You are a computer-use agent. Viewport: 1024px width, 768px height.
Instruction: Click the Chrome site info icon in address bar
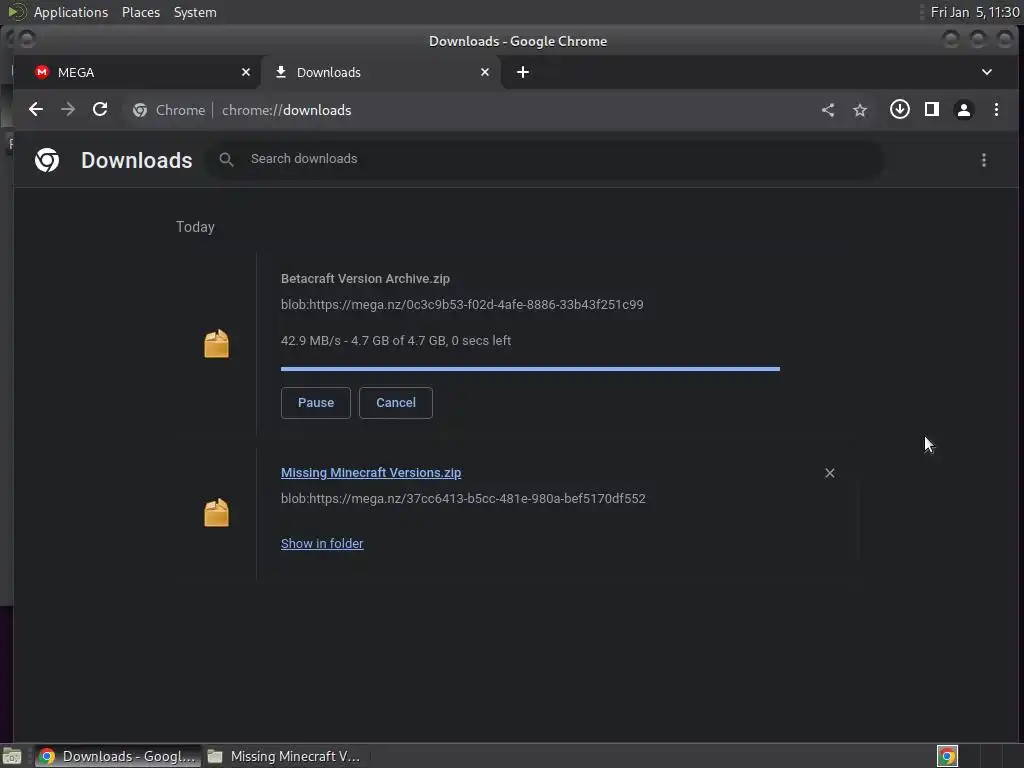point(140,110)
